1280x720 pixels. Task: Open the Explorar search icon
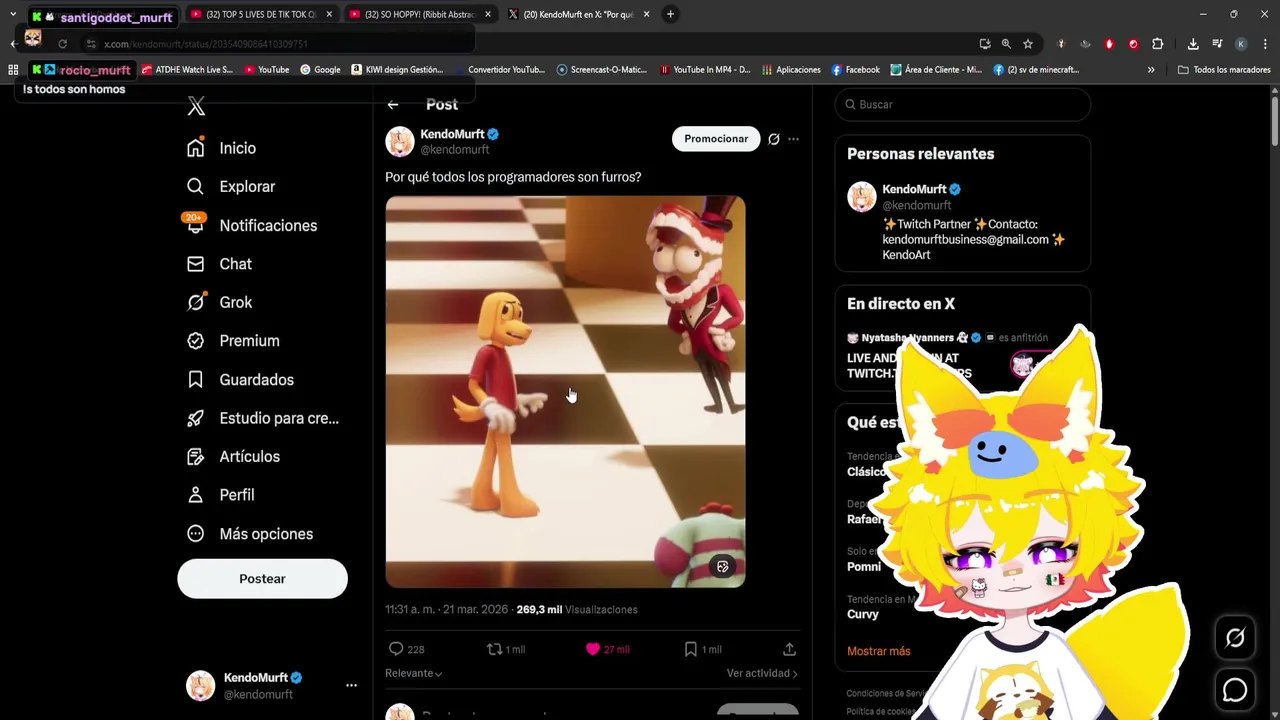click(196, 186)
